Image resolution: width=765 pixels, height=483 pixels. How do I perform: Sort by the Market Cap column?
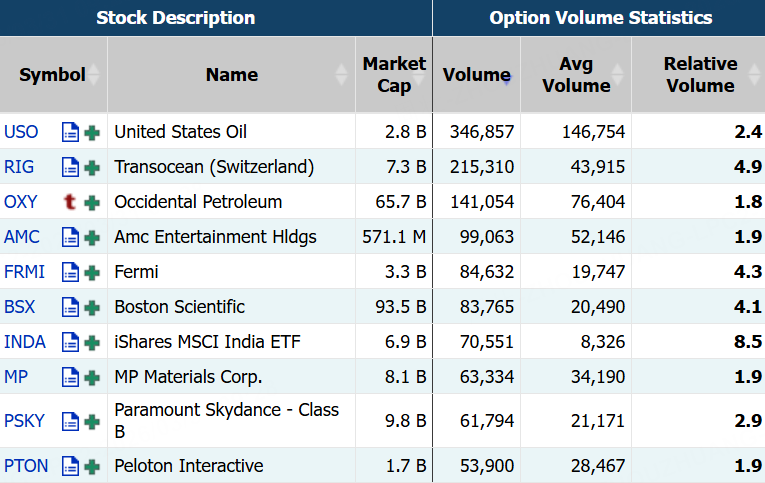pyautogui.click(x=393, y=75)
